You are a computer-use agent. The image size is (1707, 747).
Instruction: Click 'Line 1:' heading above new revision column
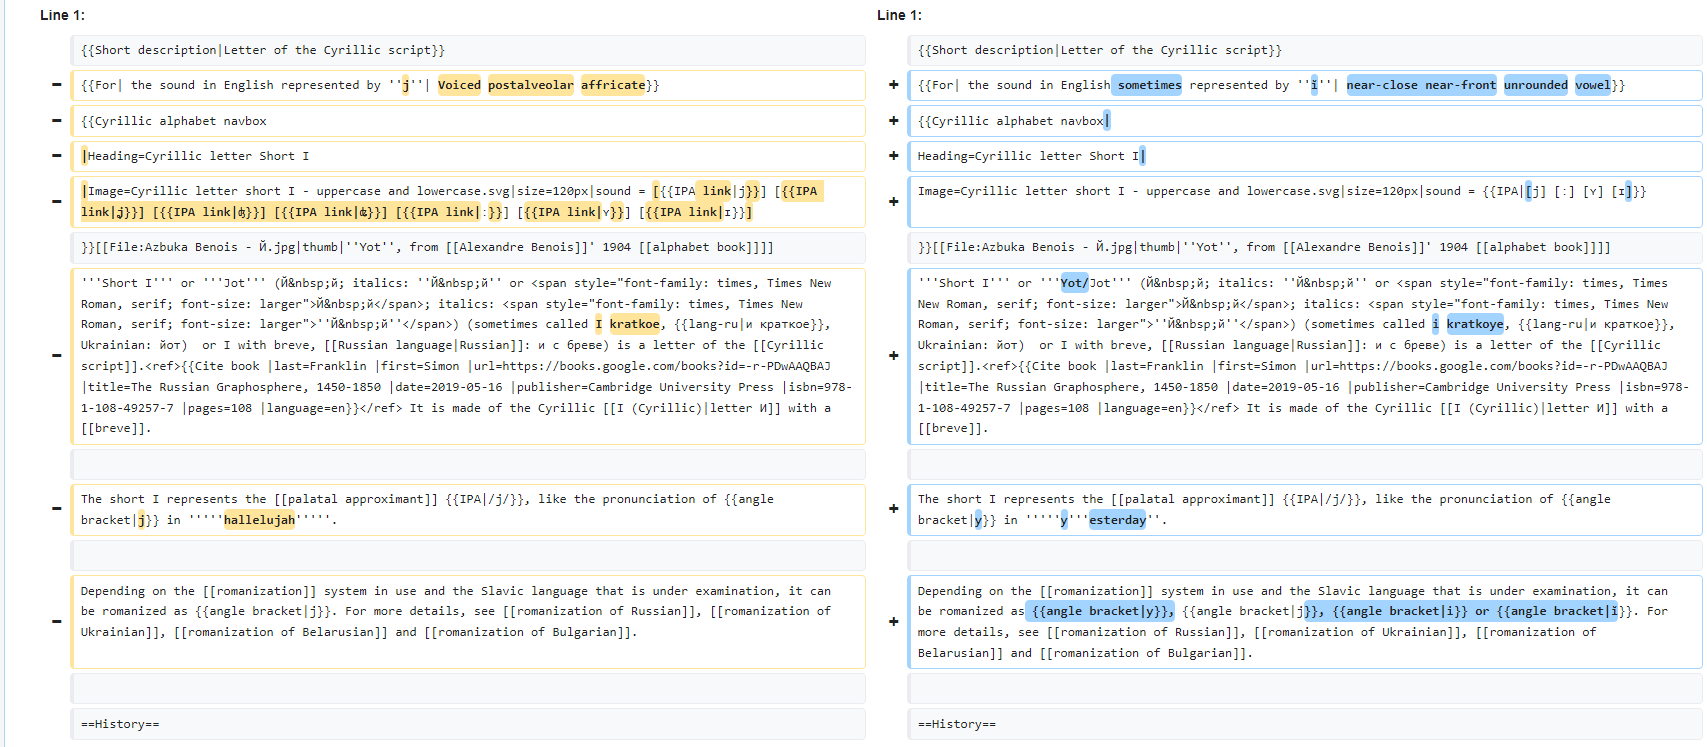click(x=899, y=15)
